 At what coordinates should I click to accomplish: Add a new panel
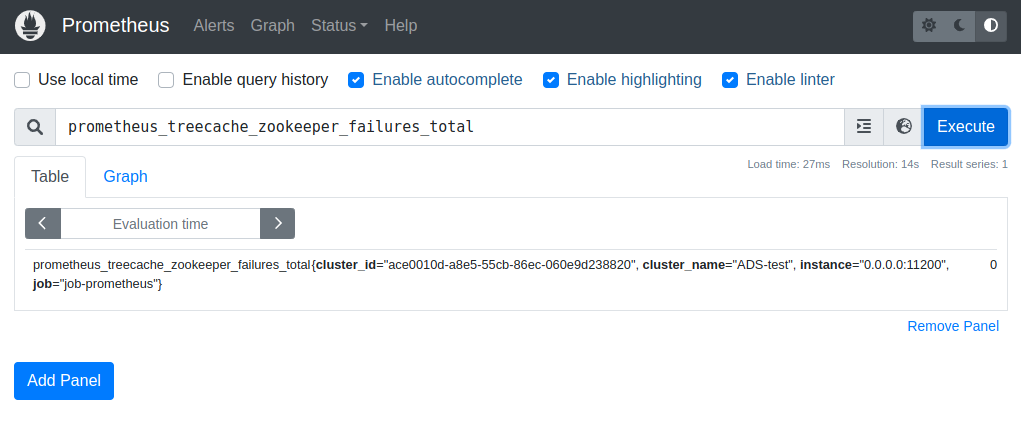click(x=64, y=381)
